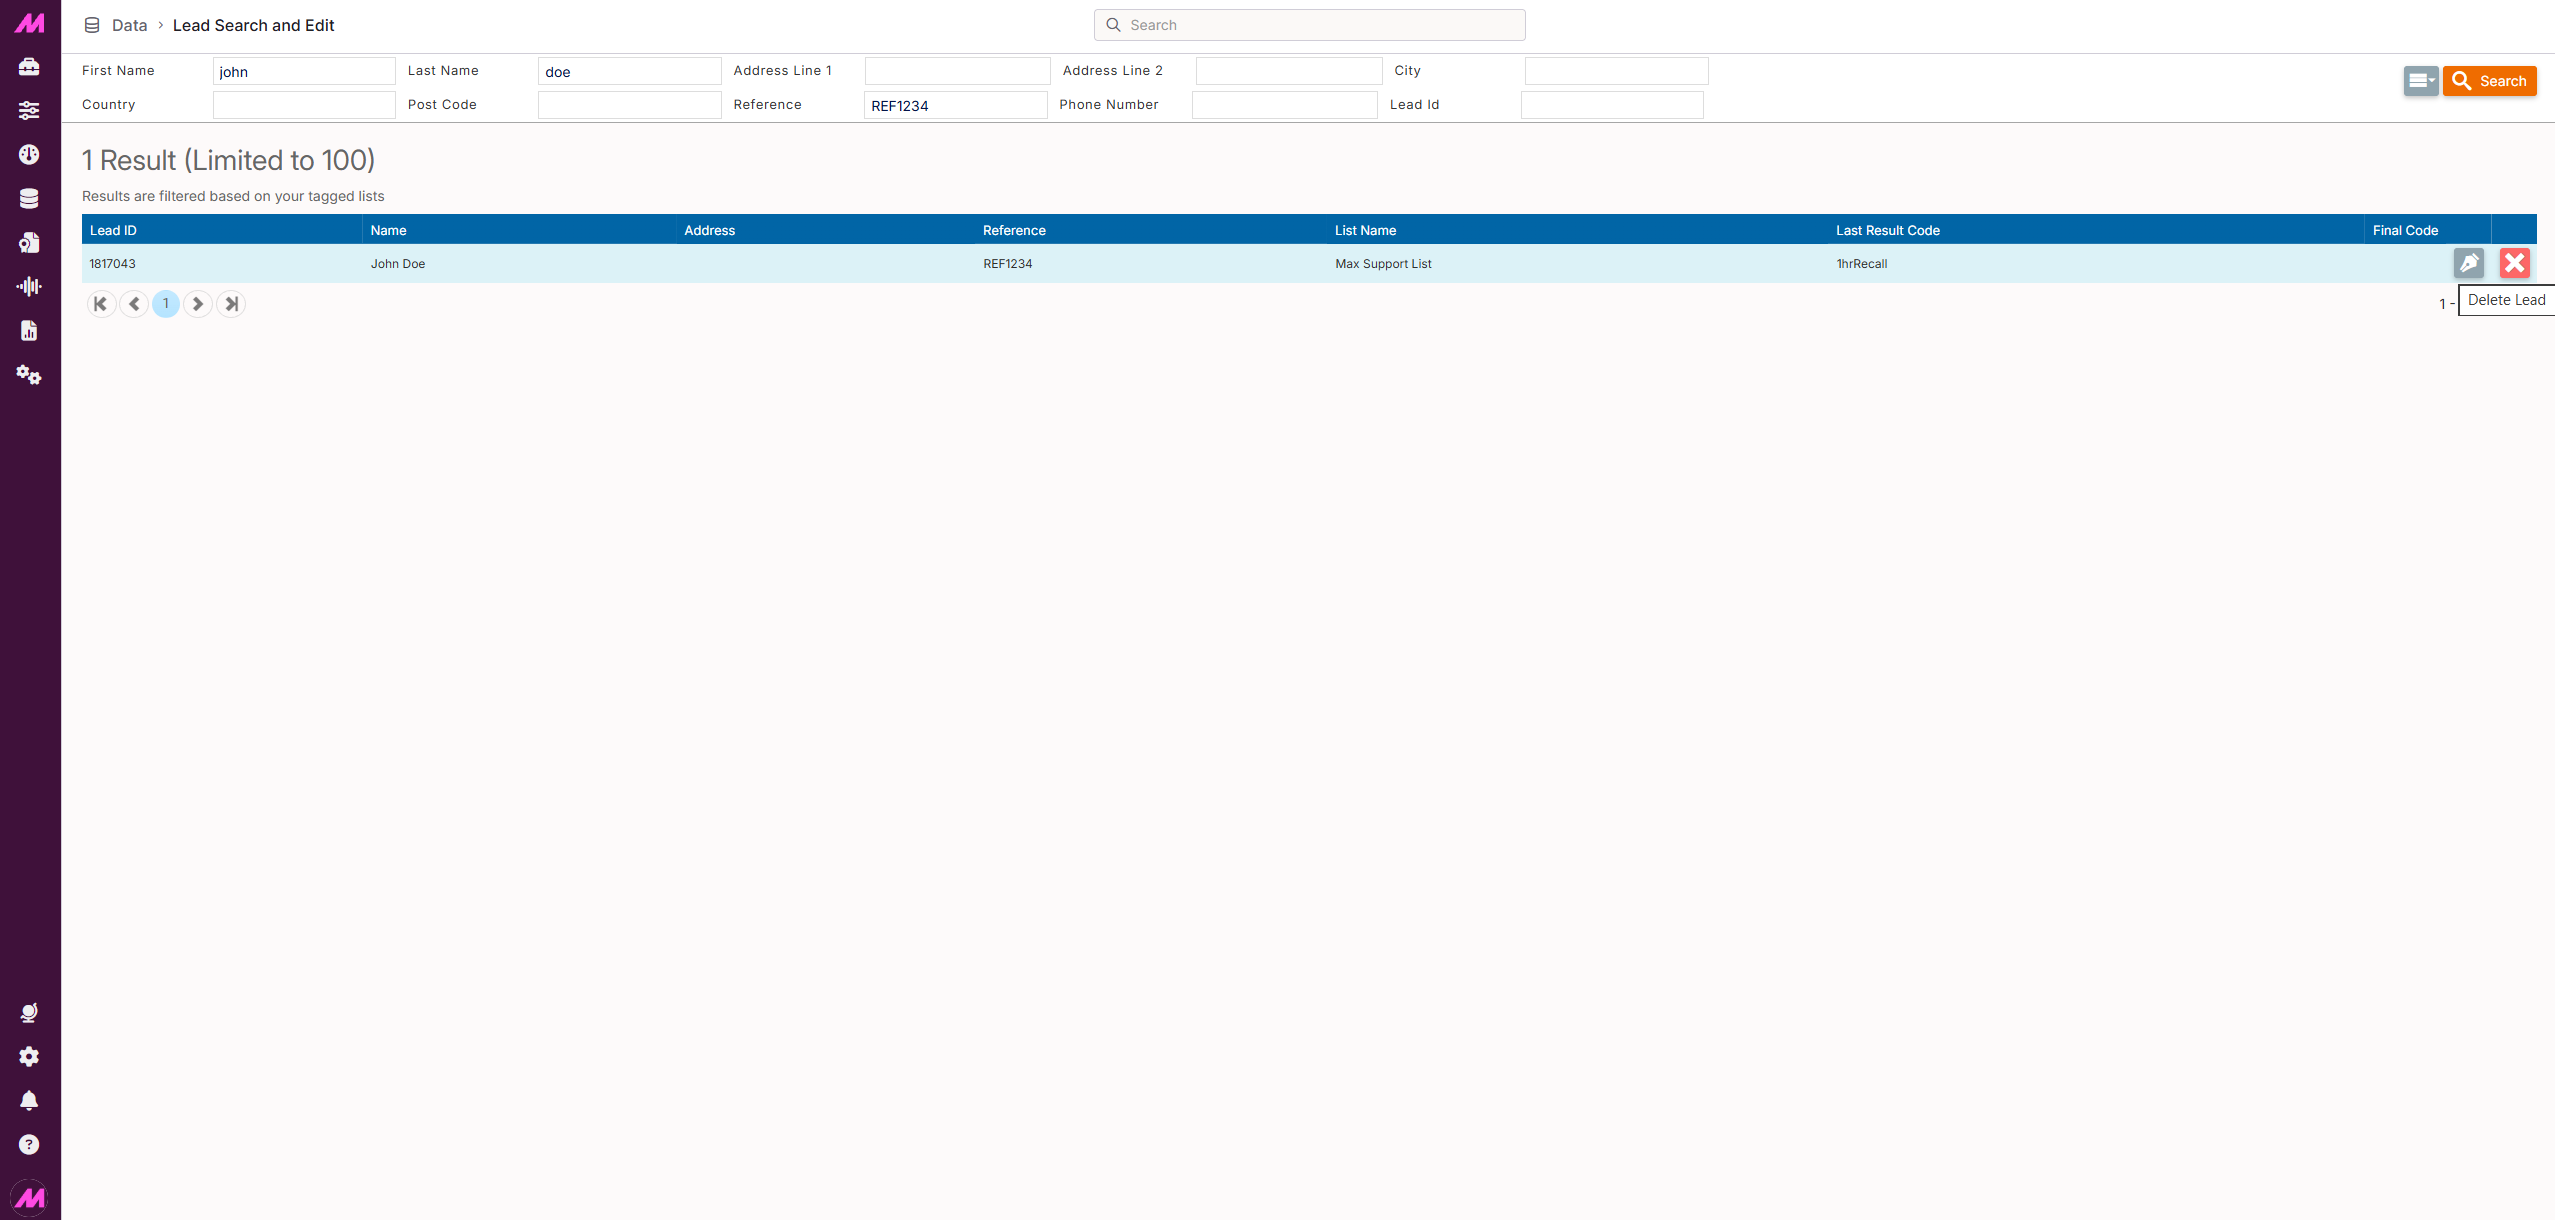
Task: Go to next results page
Action: (198, 304)
